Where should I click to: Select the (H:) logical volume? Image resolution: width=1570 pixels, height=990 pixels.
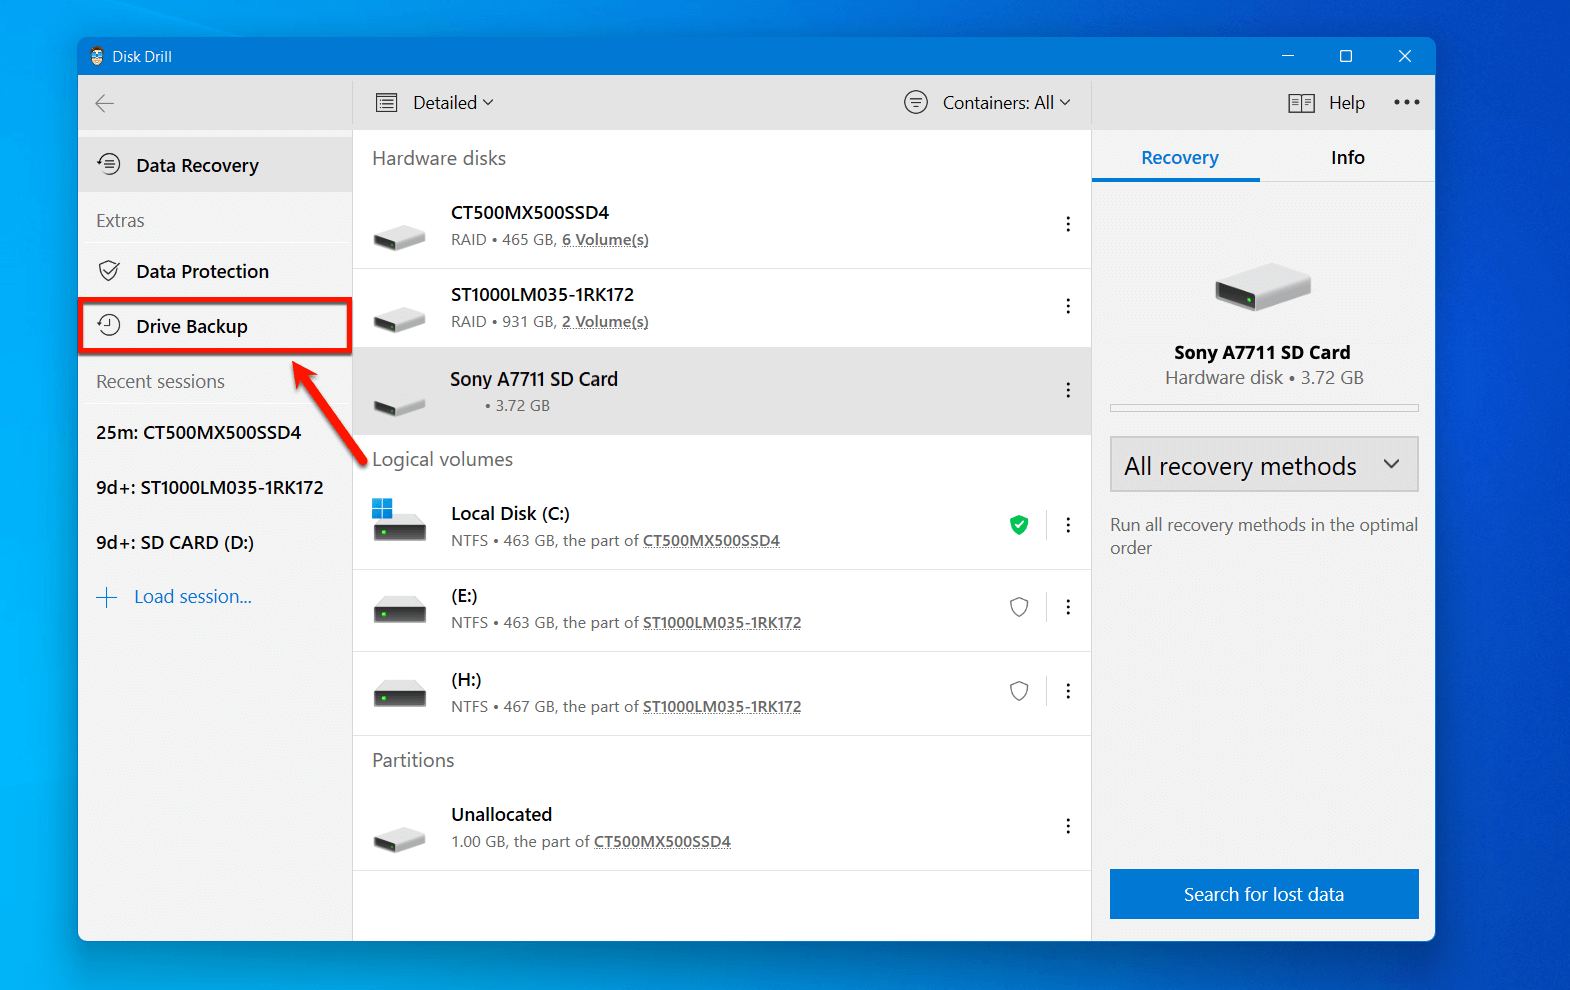[x=722, y=693]
